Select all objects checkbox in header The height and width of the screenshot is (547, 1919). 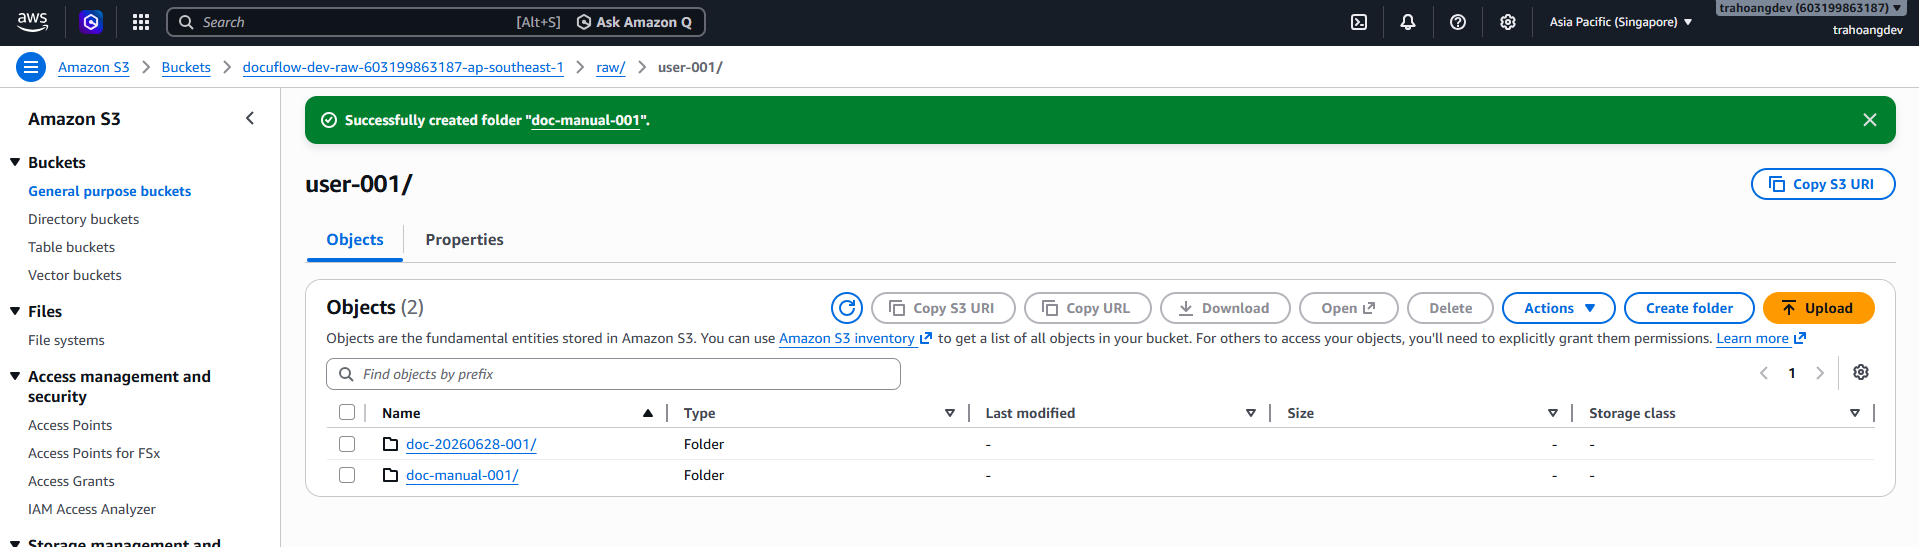tap(347, 412)
